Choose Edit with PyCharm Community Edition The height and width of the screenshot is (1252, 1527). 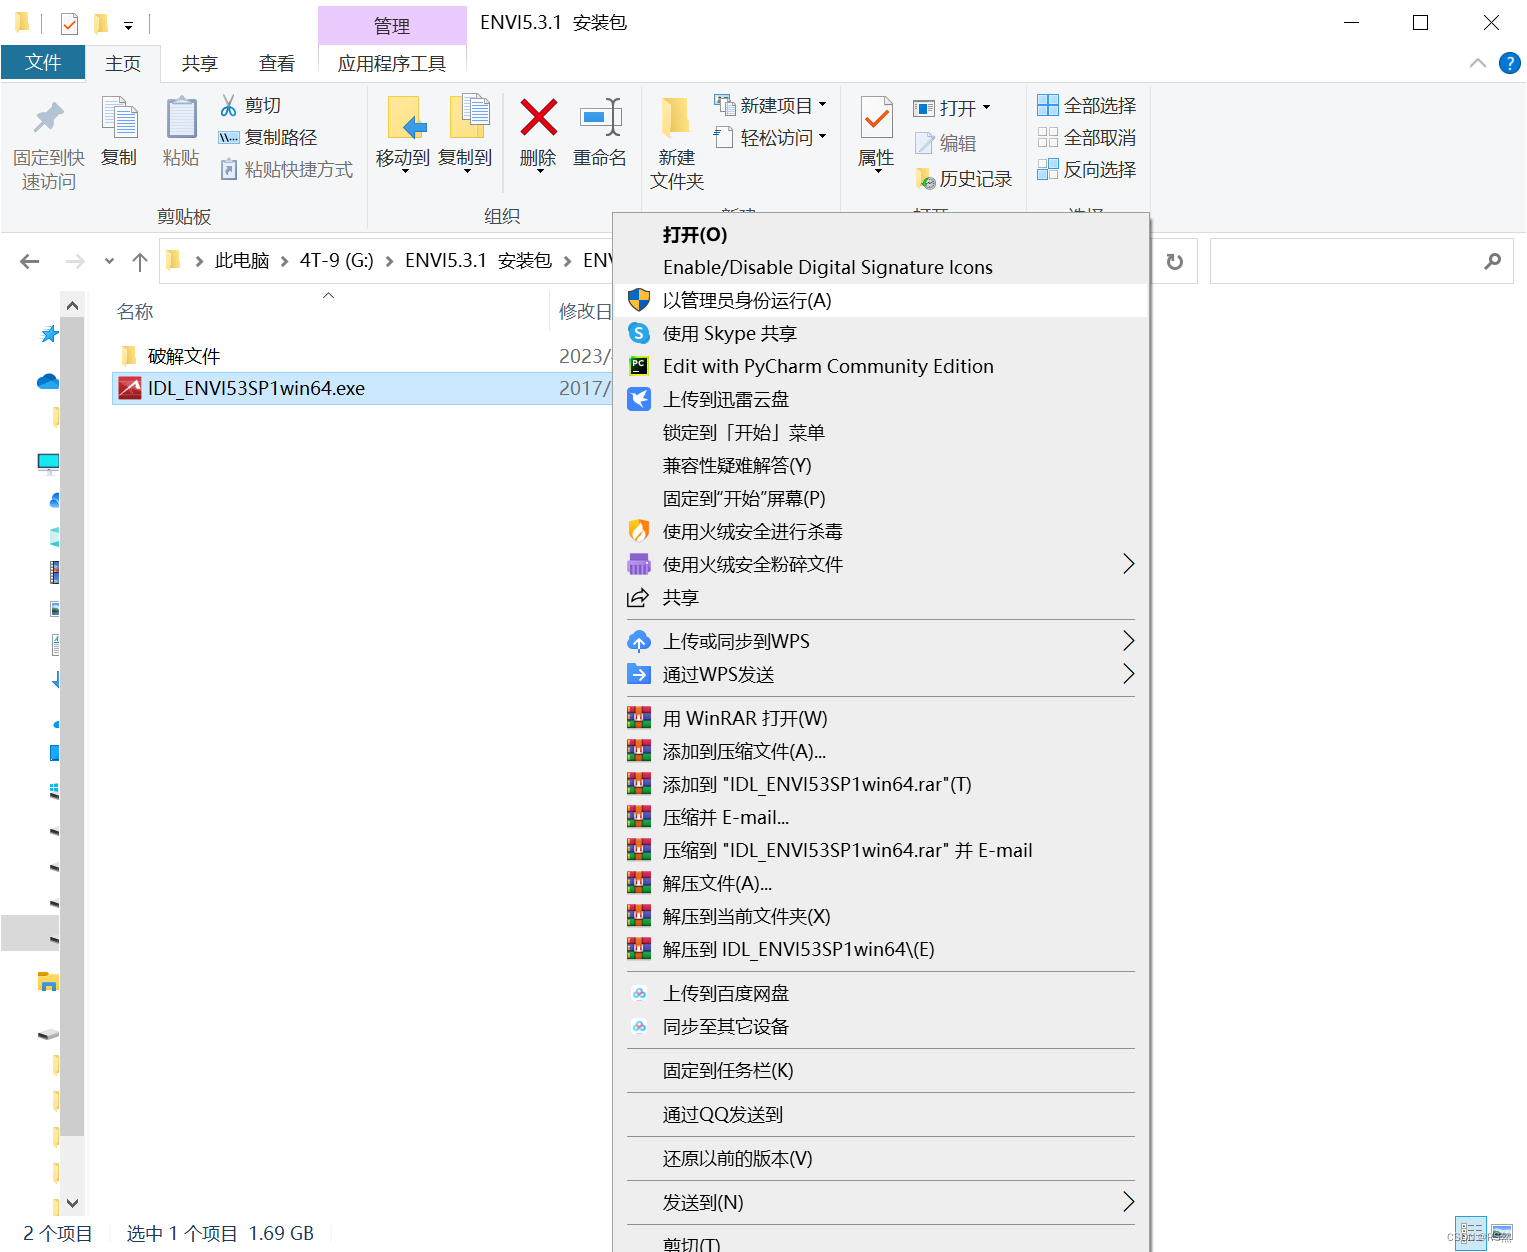pyautogui.click(x=881, y=366)
